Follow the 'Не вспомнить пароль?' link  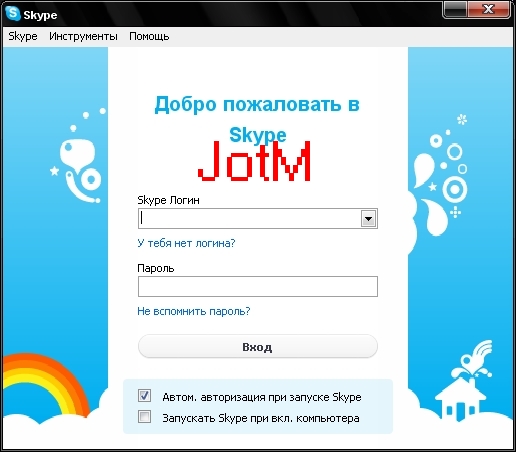(194, 311)
